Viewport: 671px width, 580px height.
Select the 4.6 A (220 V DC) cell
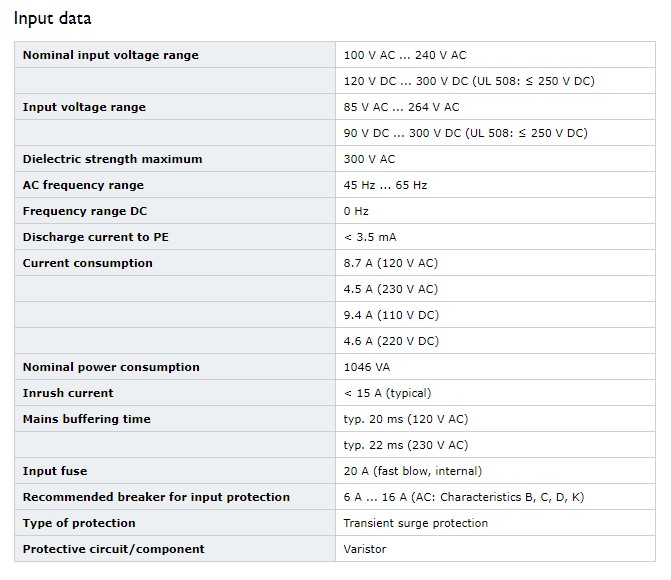pos(495,341)
